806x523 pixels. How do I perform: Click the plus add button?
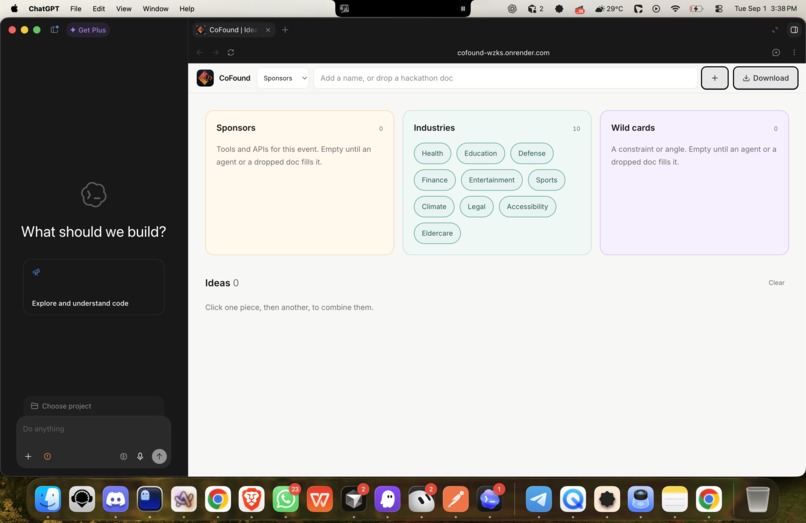715,78
